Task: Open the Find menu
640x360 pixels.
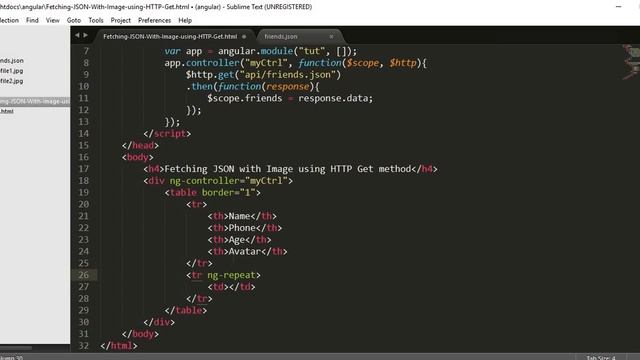Action: tap(32, 20)
